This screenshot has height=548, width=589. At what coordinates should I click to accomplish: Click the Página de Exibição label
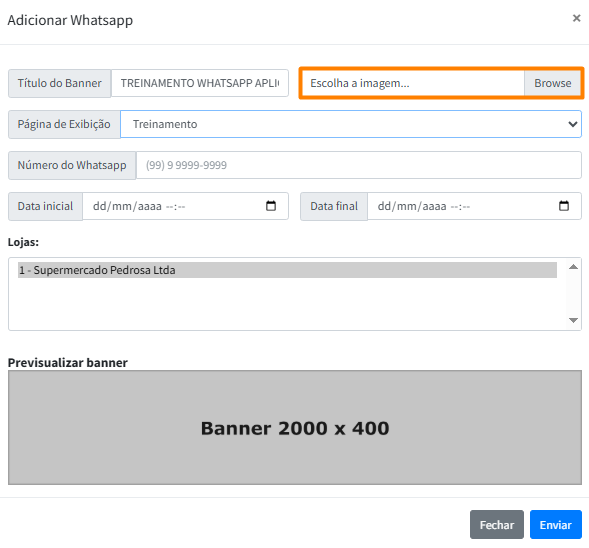(x=64, y=124)
